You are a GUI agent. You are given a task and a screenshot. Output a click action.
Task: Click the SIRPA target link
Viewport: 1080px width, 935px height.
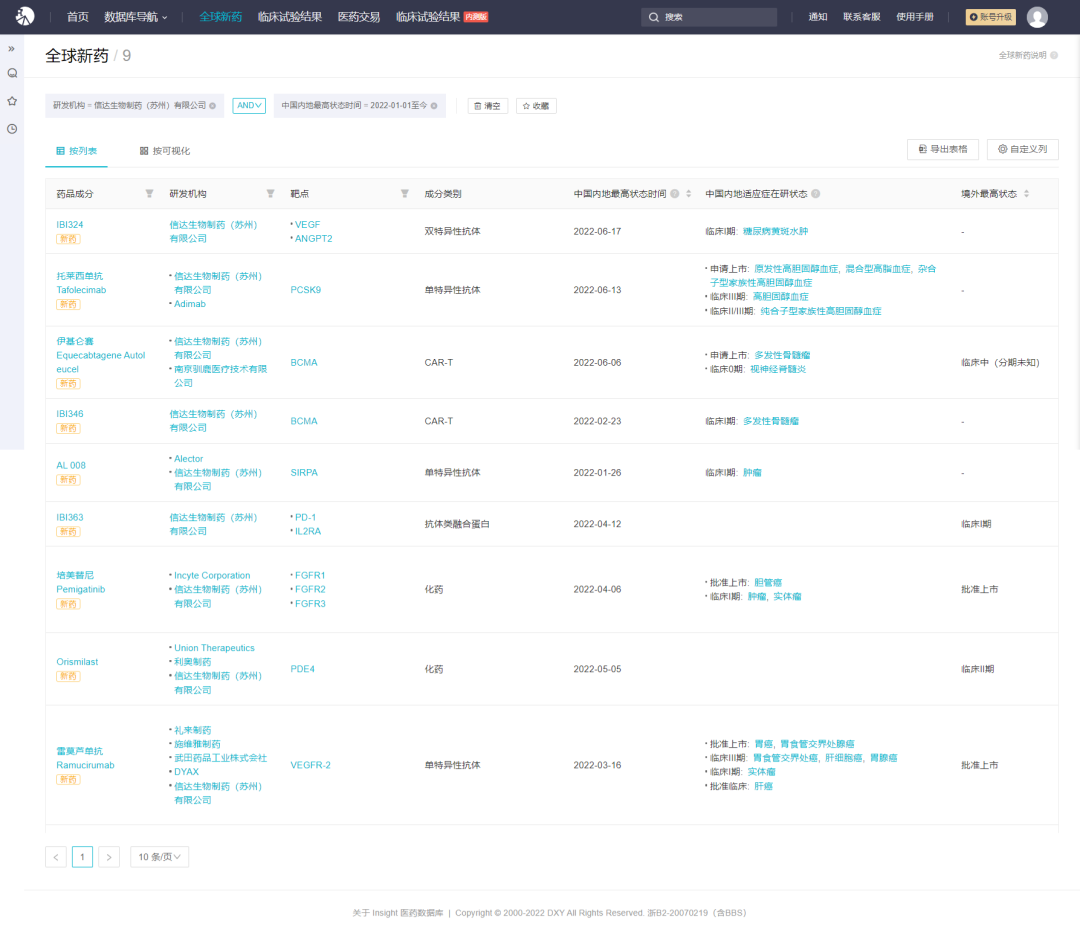click(304, 473)
